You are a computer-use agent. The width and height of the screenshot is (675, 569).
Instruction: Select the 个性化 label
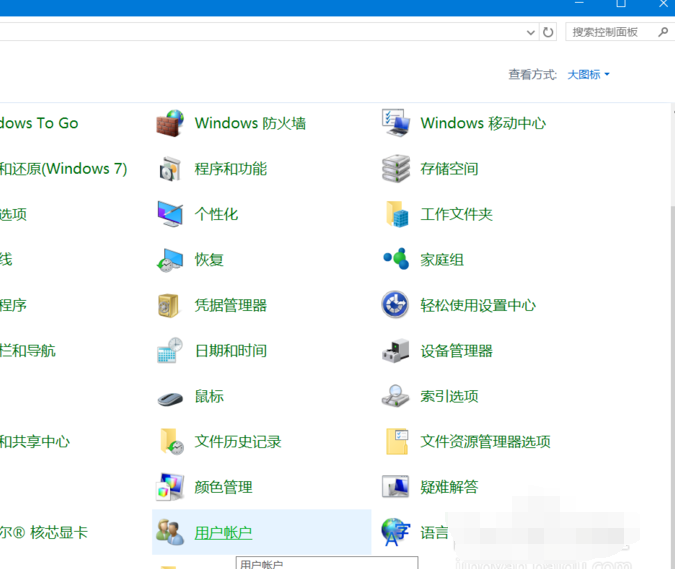216,214
